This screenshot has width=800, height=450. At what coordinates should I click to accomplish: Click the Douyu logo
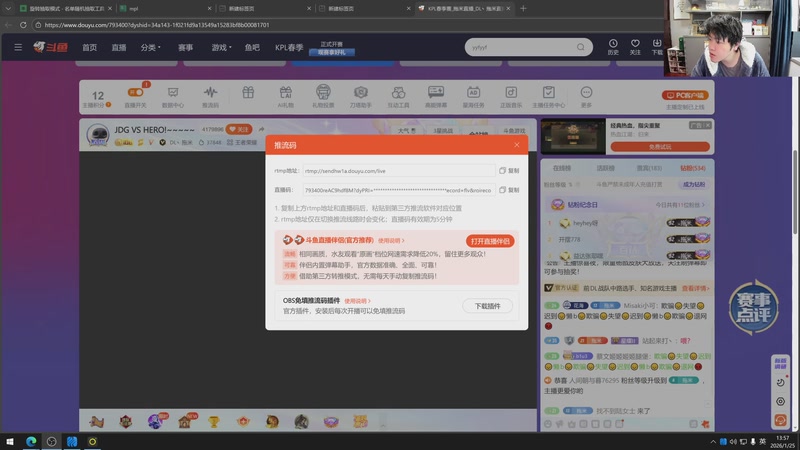point(51,47)
